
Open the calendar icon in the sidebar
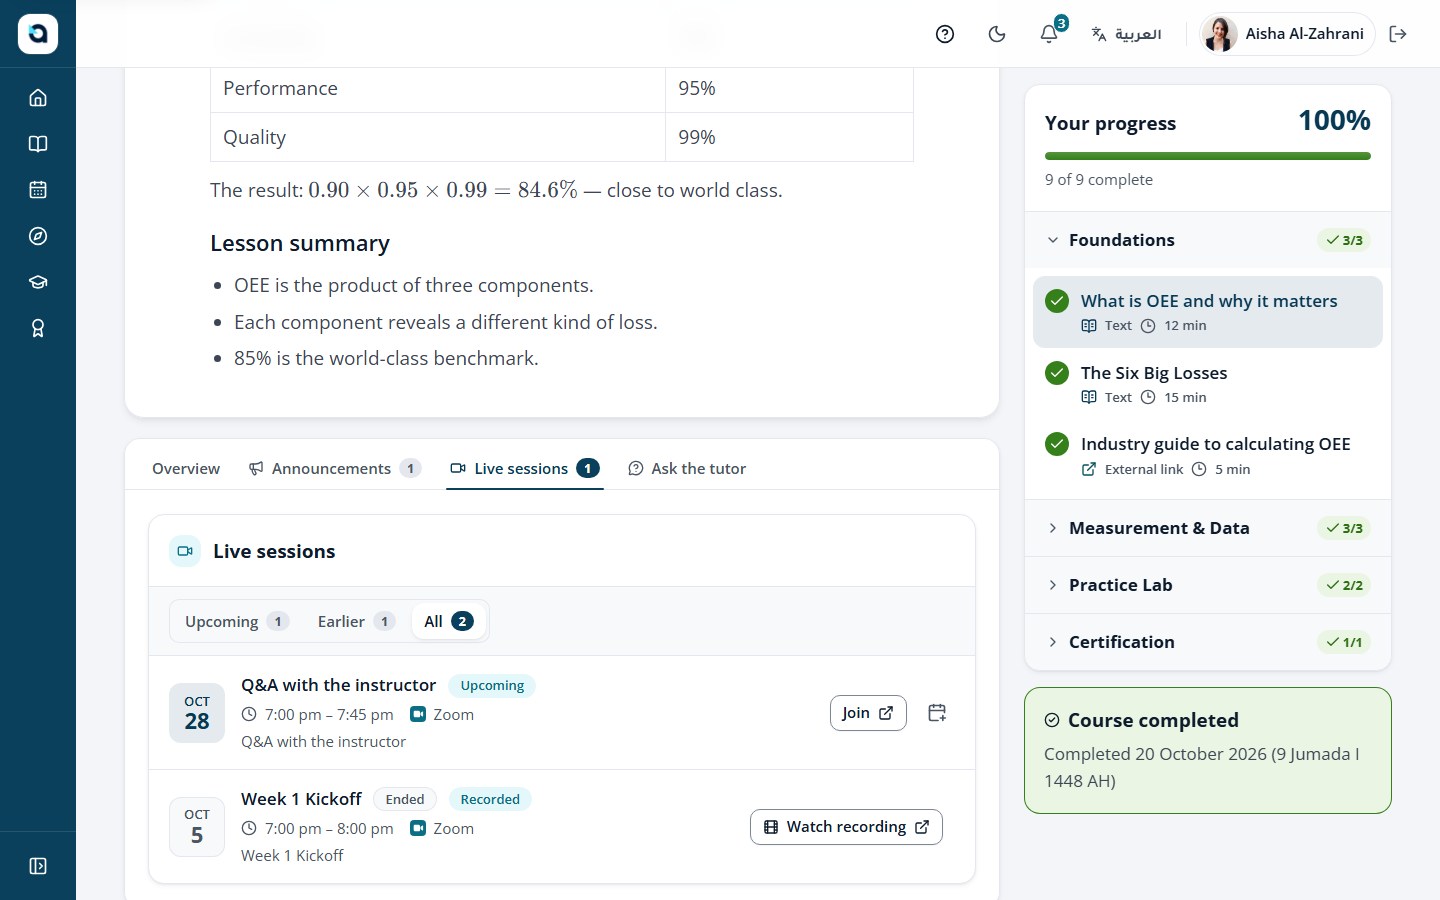[x=38, y=190]
